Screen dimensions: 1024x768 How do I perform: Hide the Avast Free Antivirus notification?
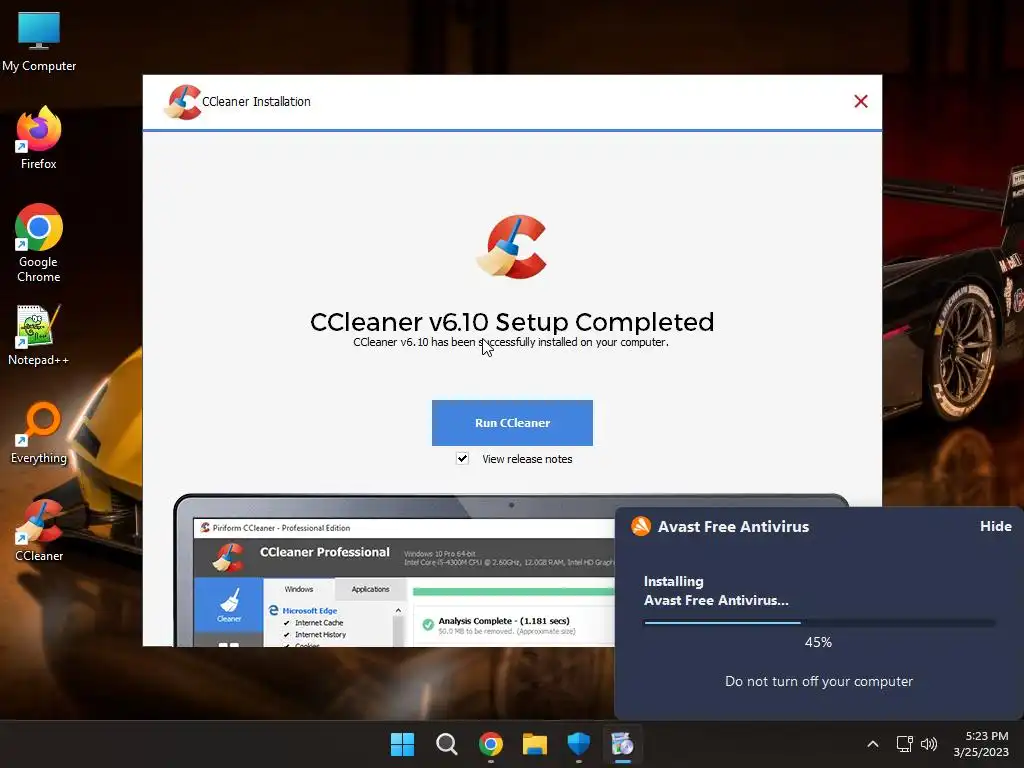click(995, 526)
